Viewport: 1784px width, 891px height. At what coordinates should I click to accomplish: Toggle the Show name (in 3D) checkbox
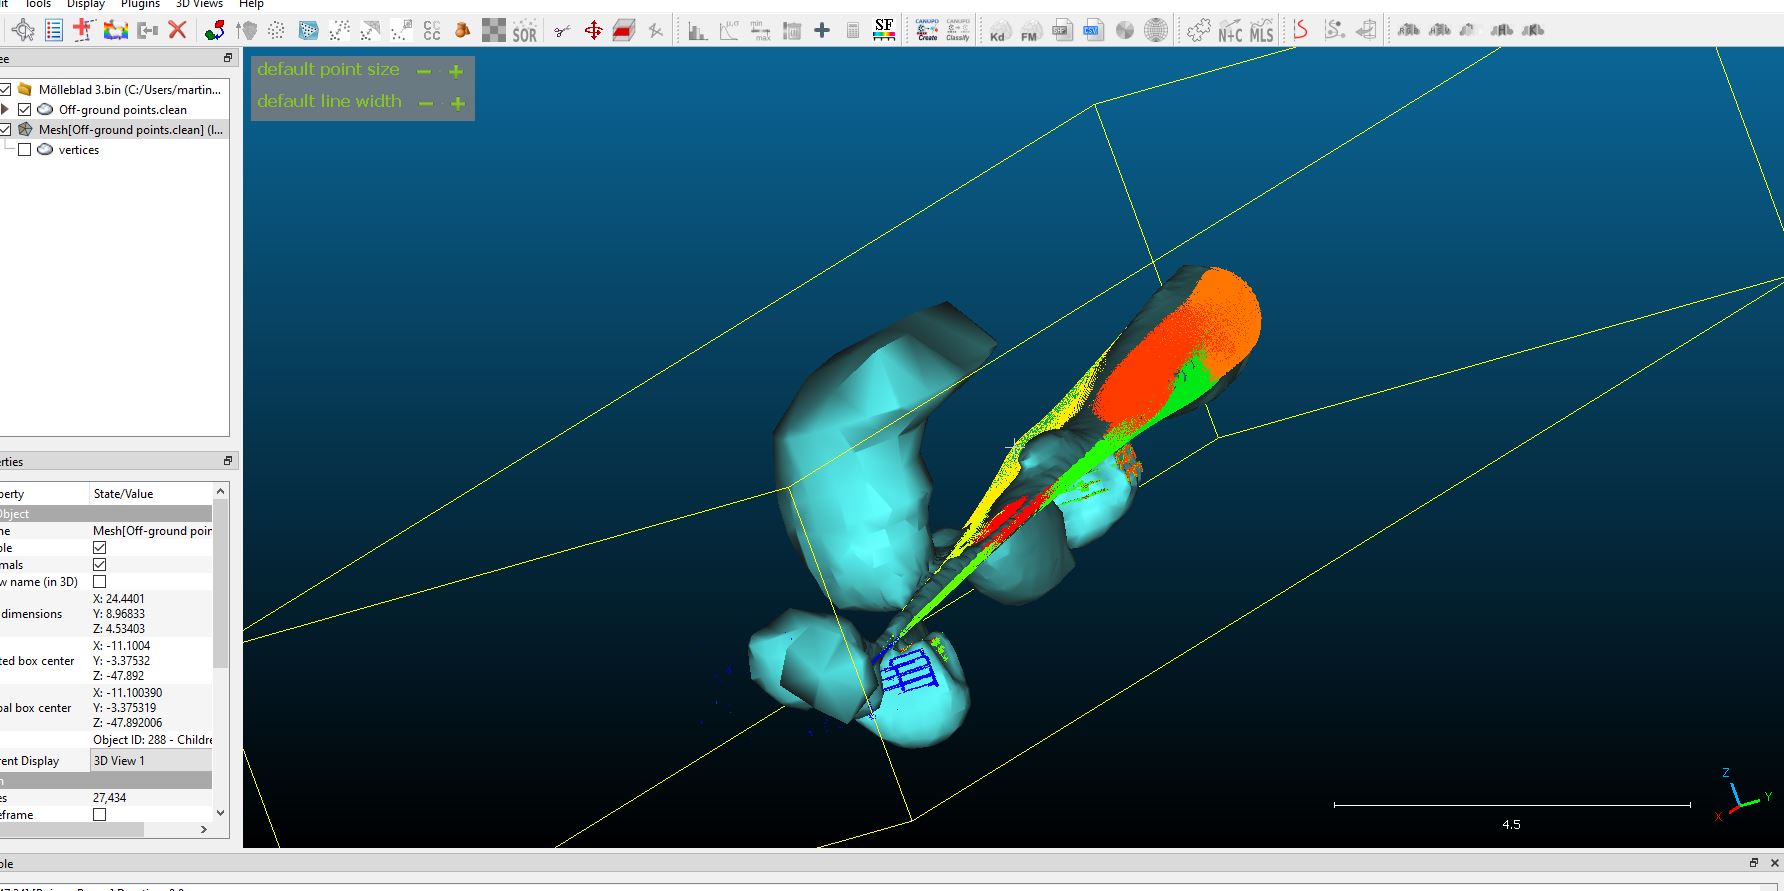pyautogui.click(x=99, y=581)
